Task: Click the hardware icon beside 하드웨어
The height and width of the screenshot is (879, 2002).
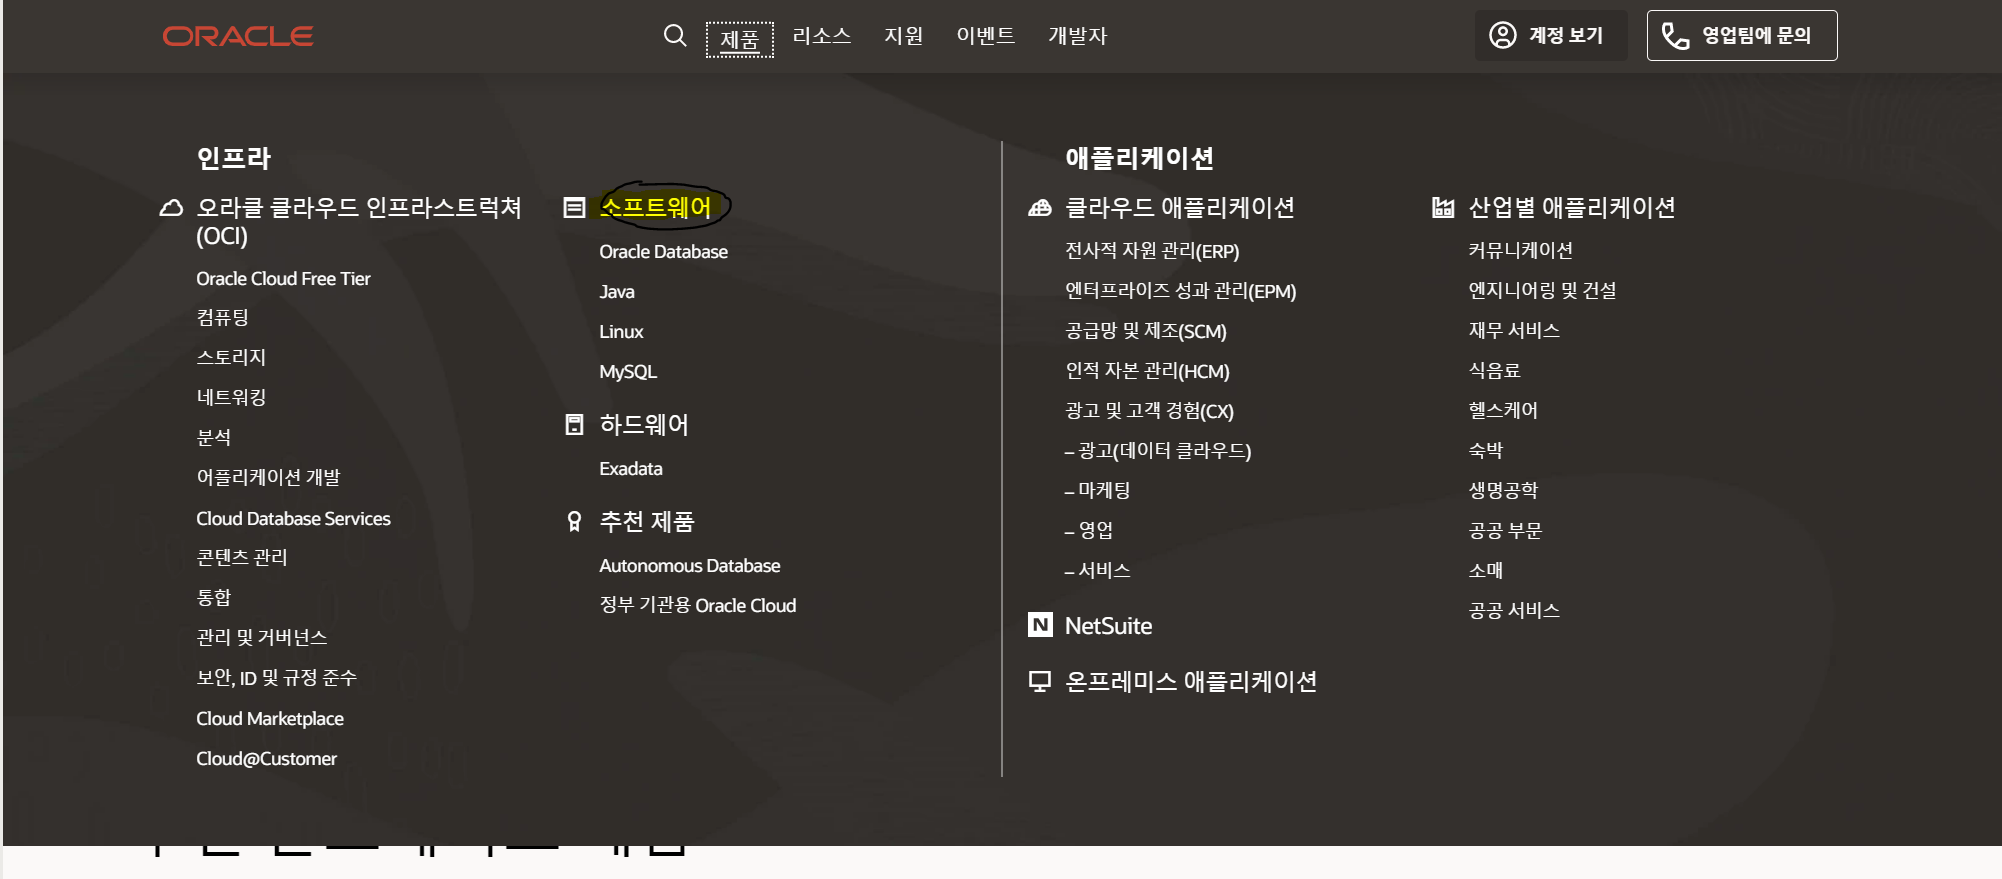Action: tap(574, 425)
